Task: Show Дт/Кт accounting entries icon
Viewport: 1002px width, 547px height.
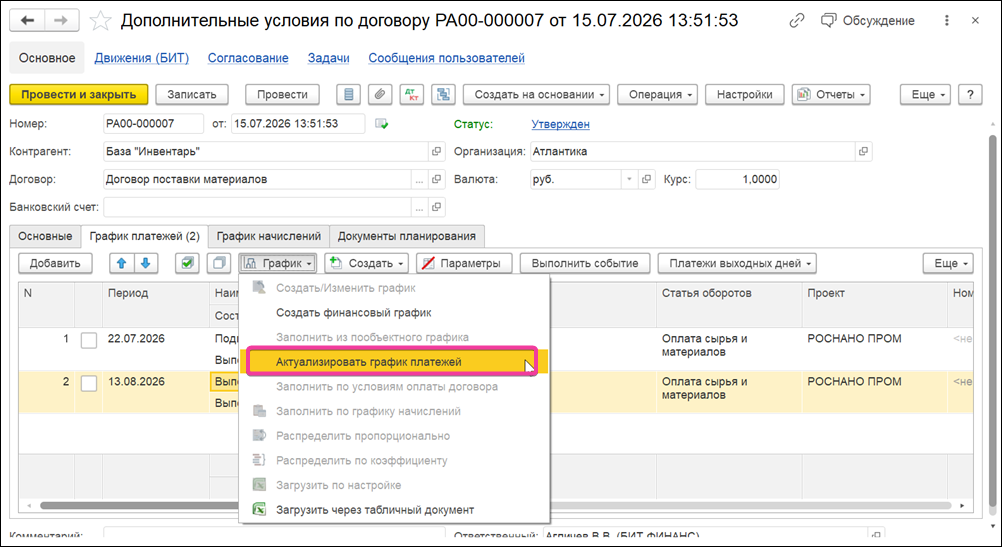Action: coord(412,95)
